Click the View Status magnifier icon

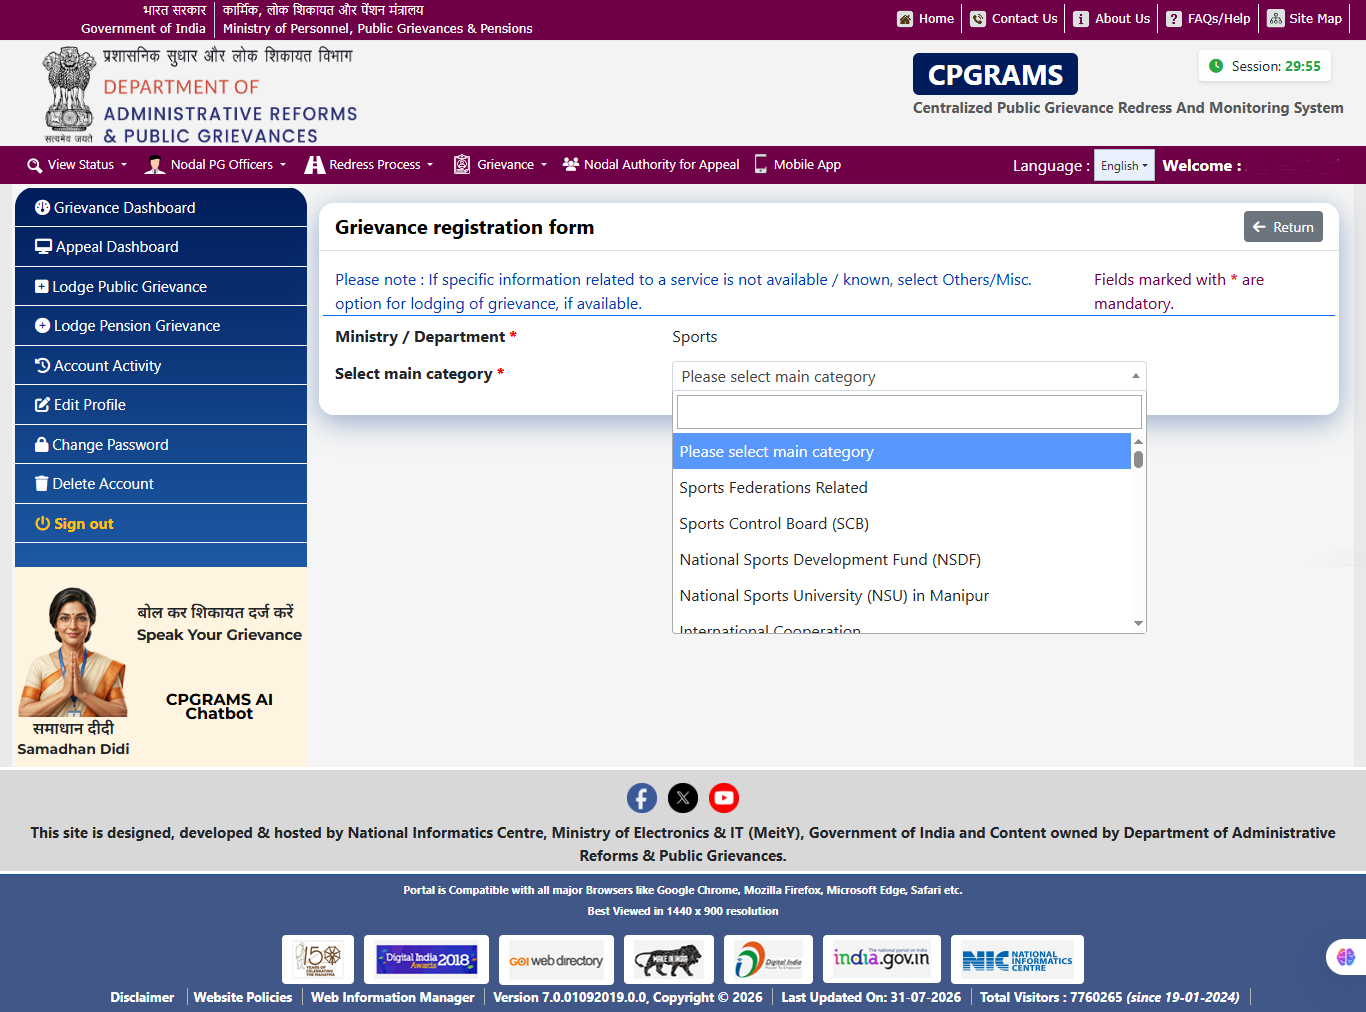pyautogui.click(x=35, y=166)
